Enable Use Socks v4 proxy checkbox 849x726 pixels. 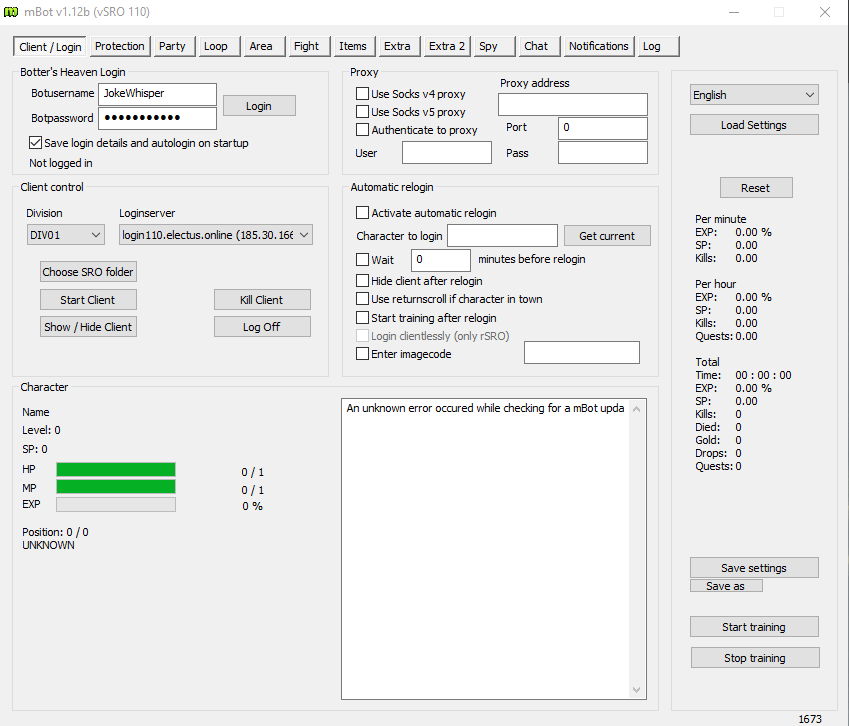point(363,94)
